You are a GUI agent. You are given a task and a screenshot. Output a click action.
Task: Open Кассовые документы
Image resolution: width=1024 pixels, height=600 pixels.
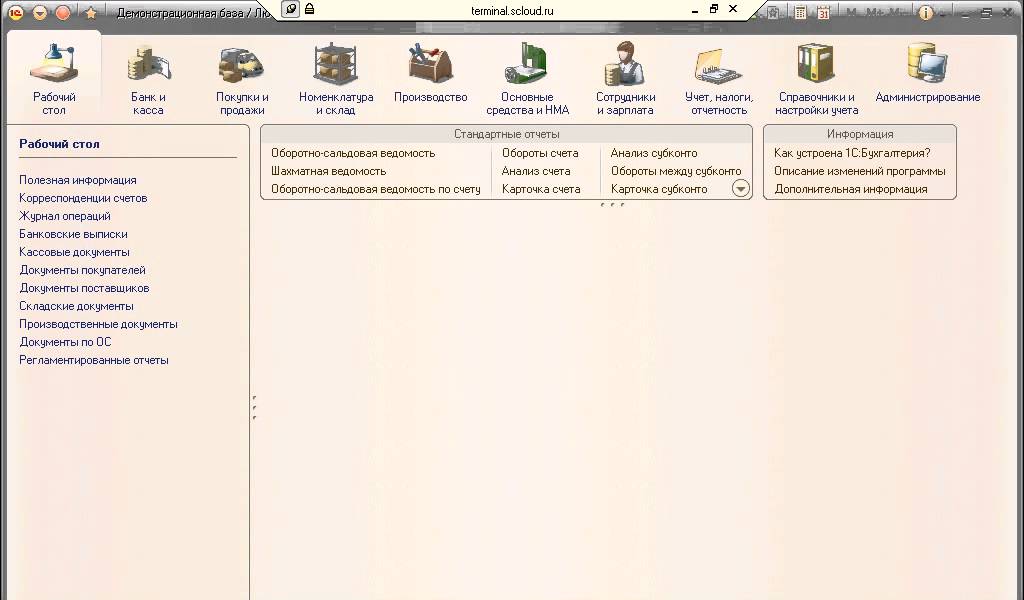point(74,252)
